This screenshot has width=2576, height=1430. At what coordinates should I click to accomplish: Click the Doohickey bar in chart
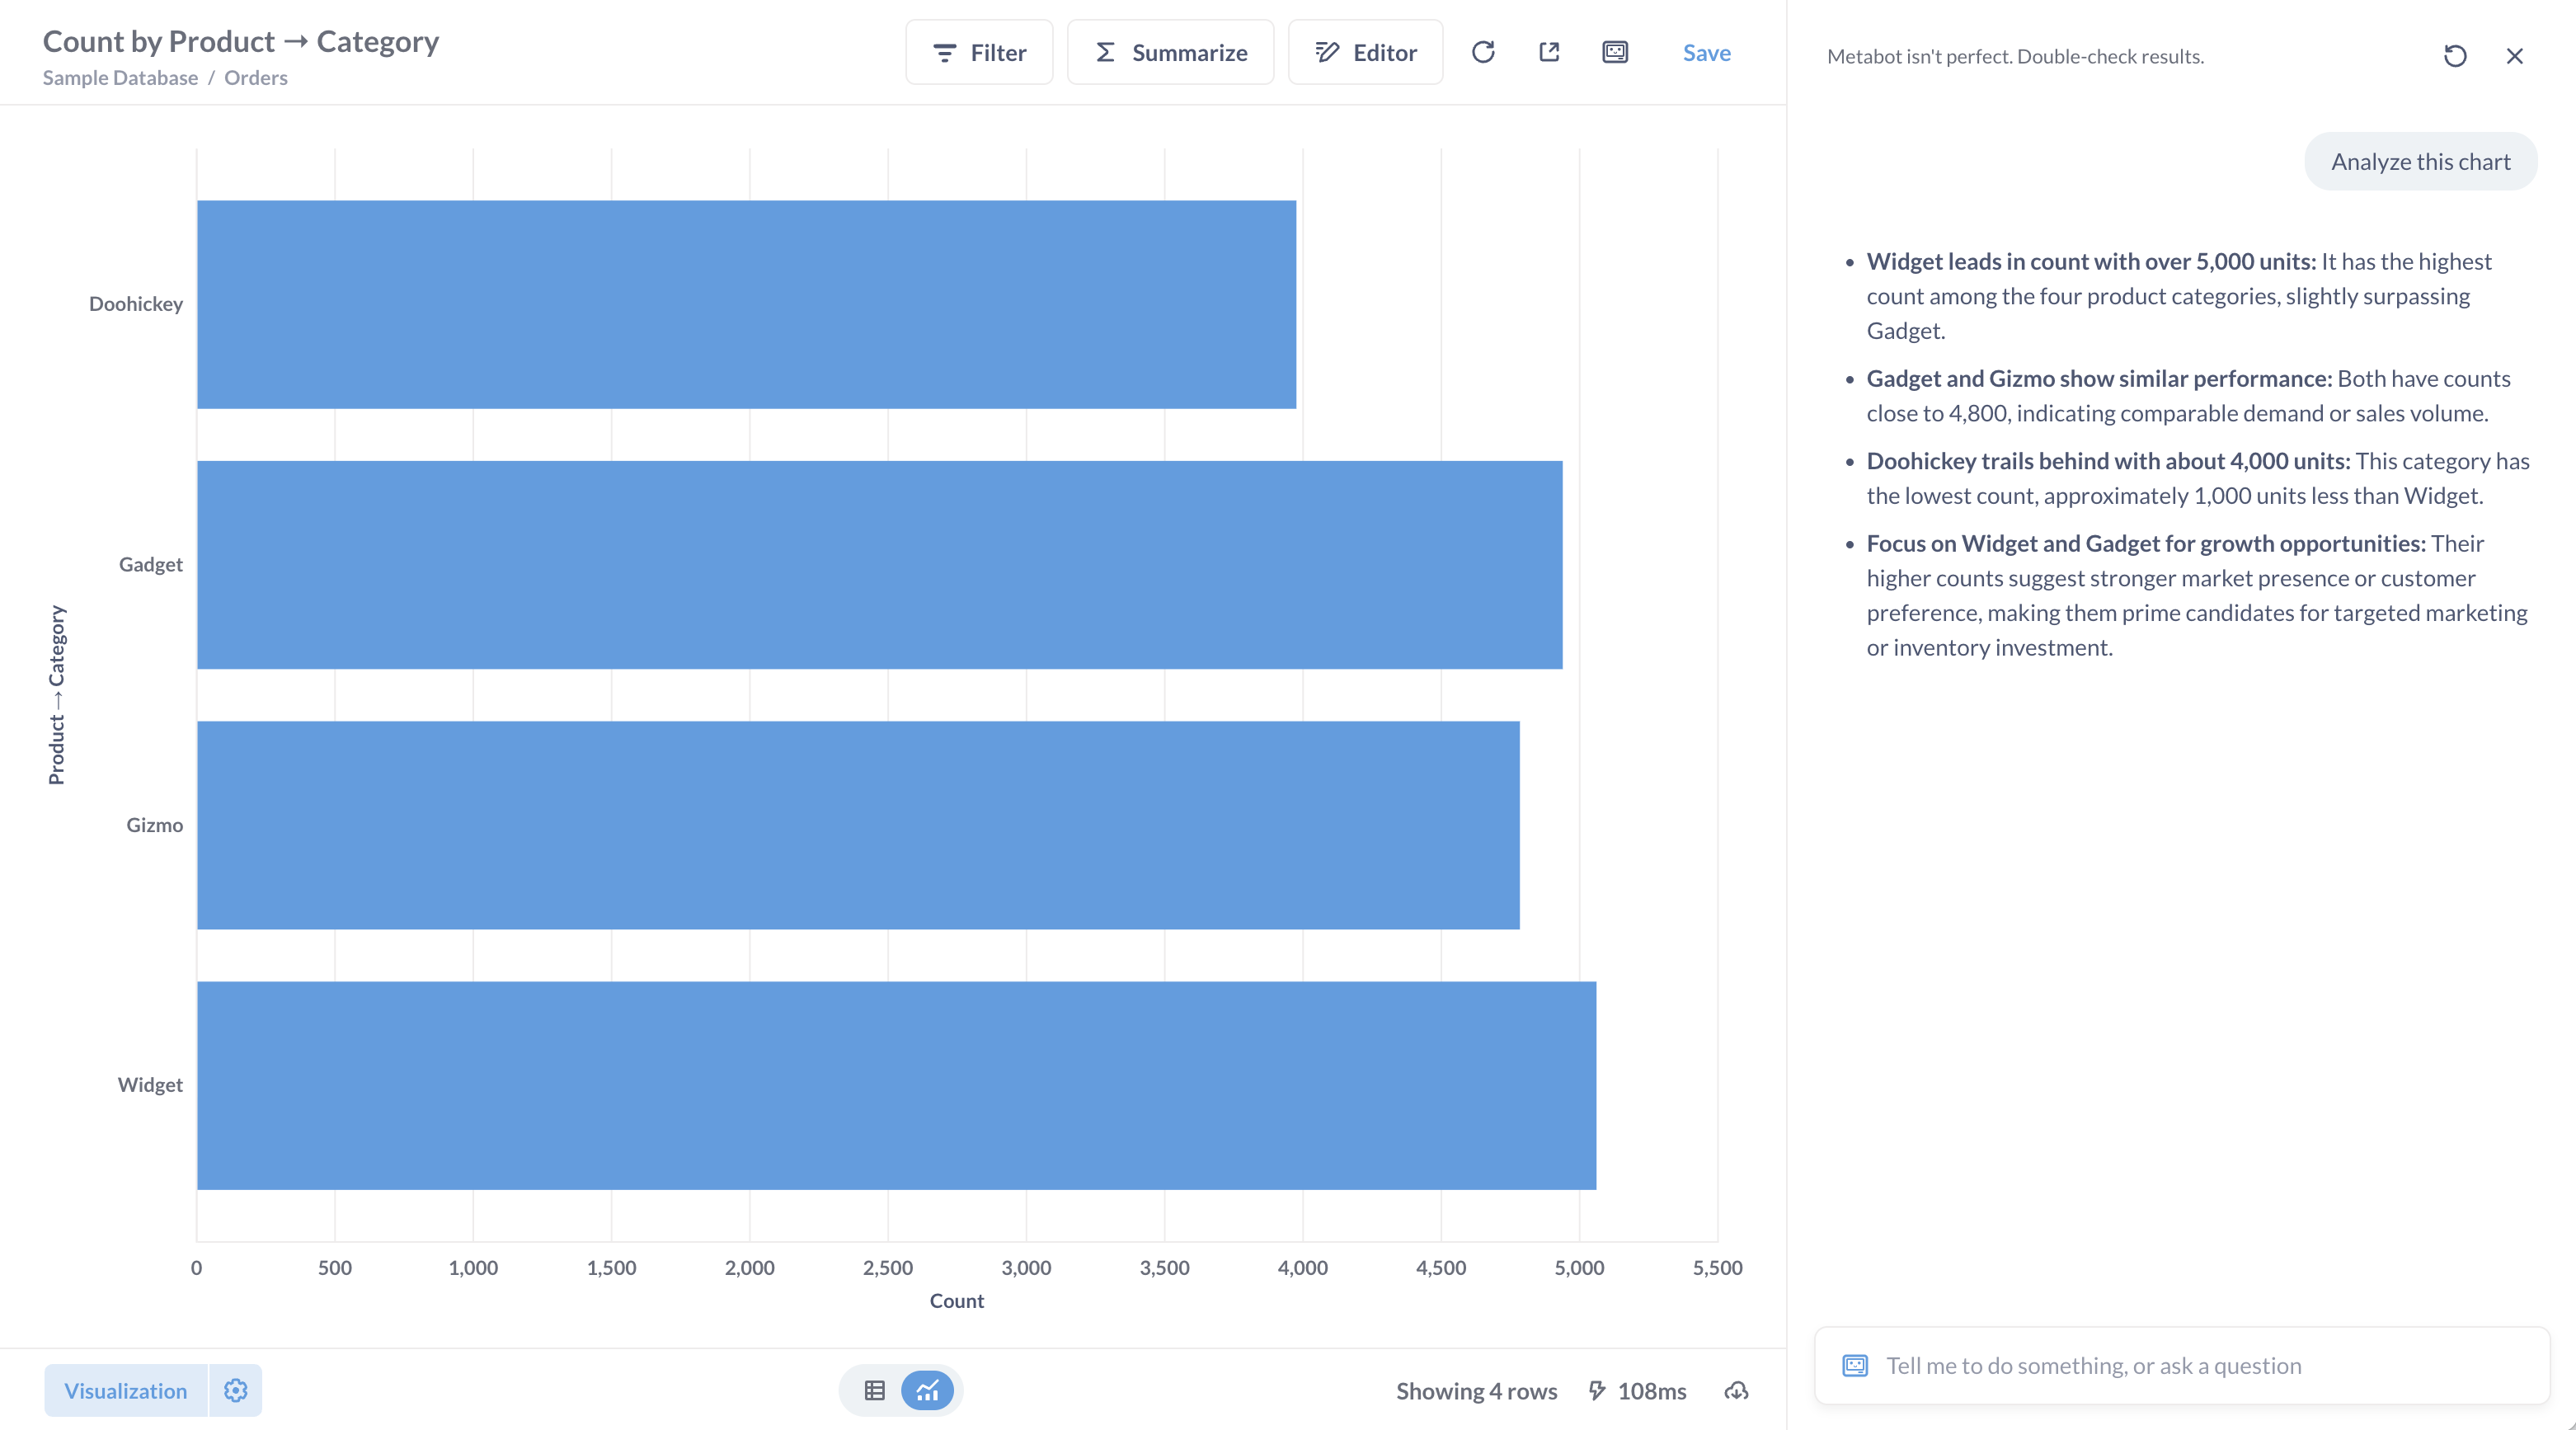point(745,304)
